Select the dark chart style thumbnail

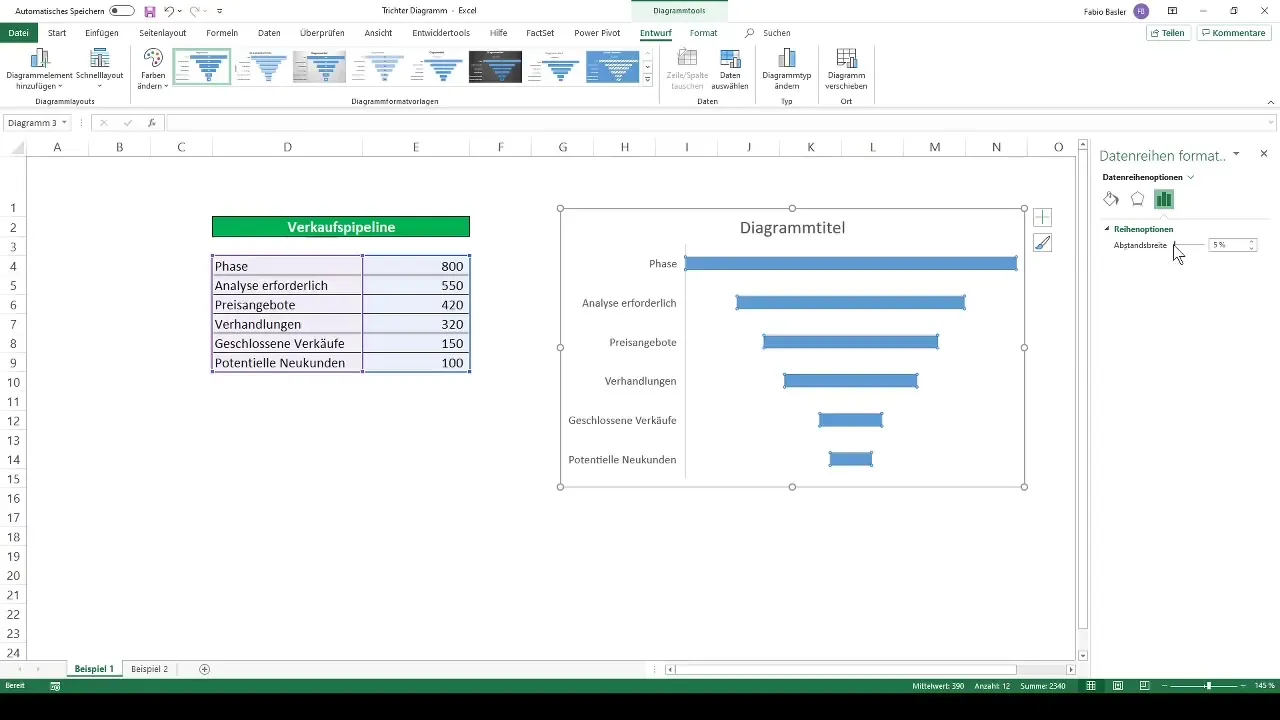coord(496,67)
